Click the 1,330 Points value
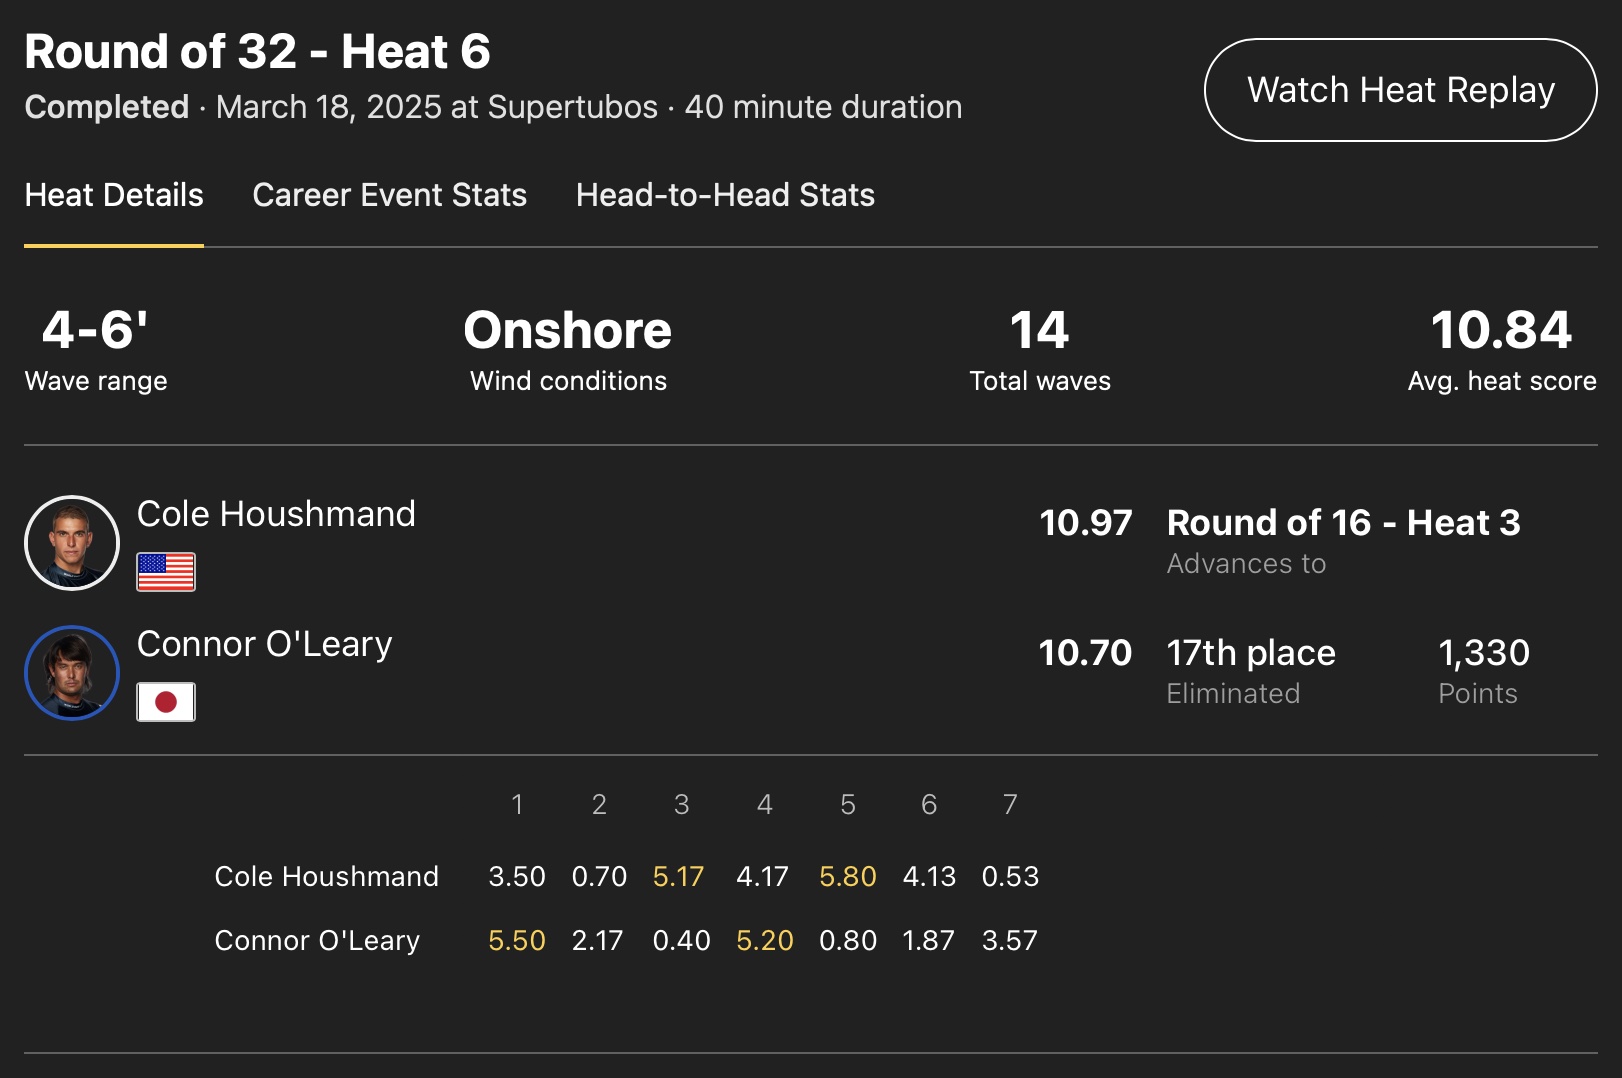The image size is (1622, 1078). point(1483,653)
